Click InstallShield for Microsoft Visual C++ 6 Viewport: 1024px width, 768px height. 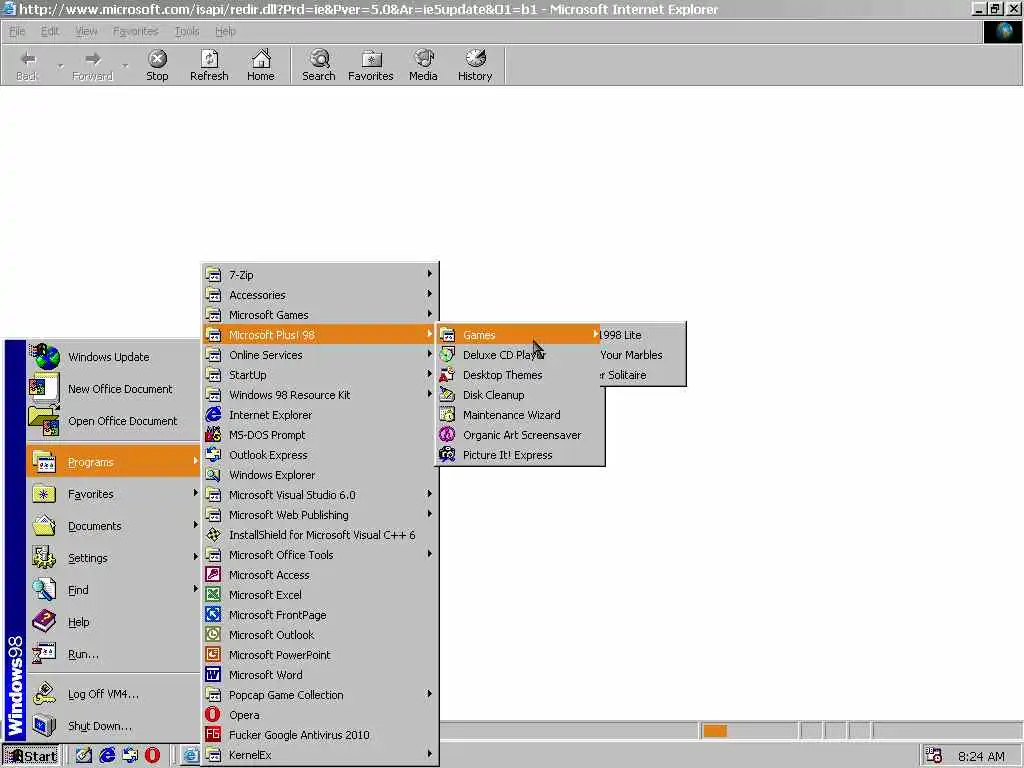click(x=320, y=535)
